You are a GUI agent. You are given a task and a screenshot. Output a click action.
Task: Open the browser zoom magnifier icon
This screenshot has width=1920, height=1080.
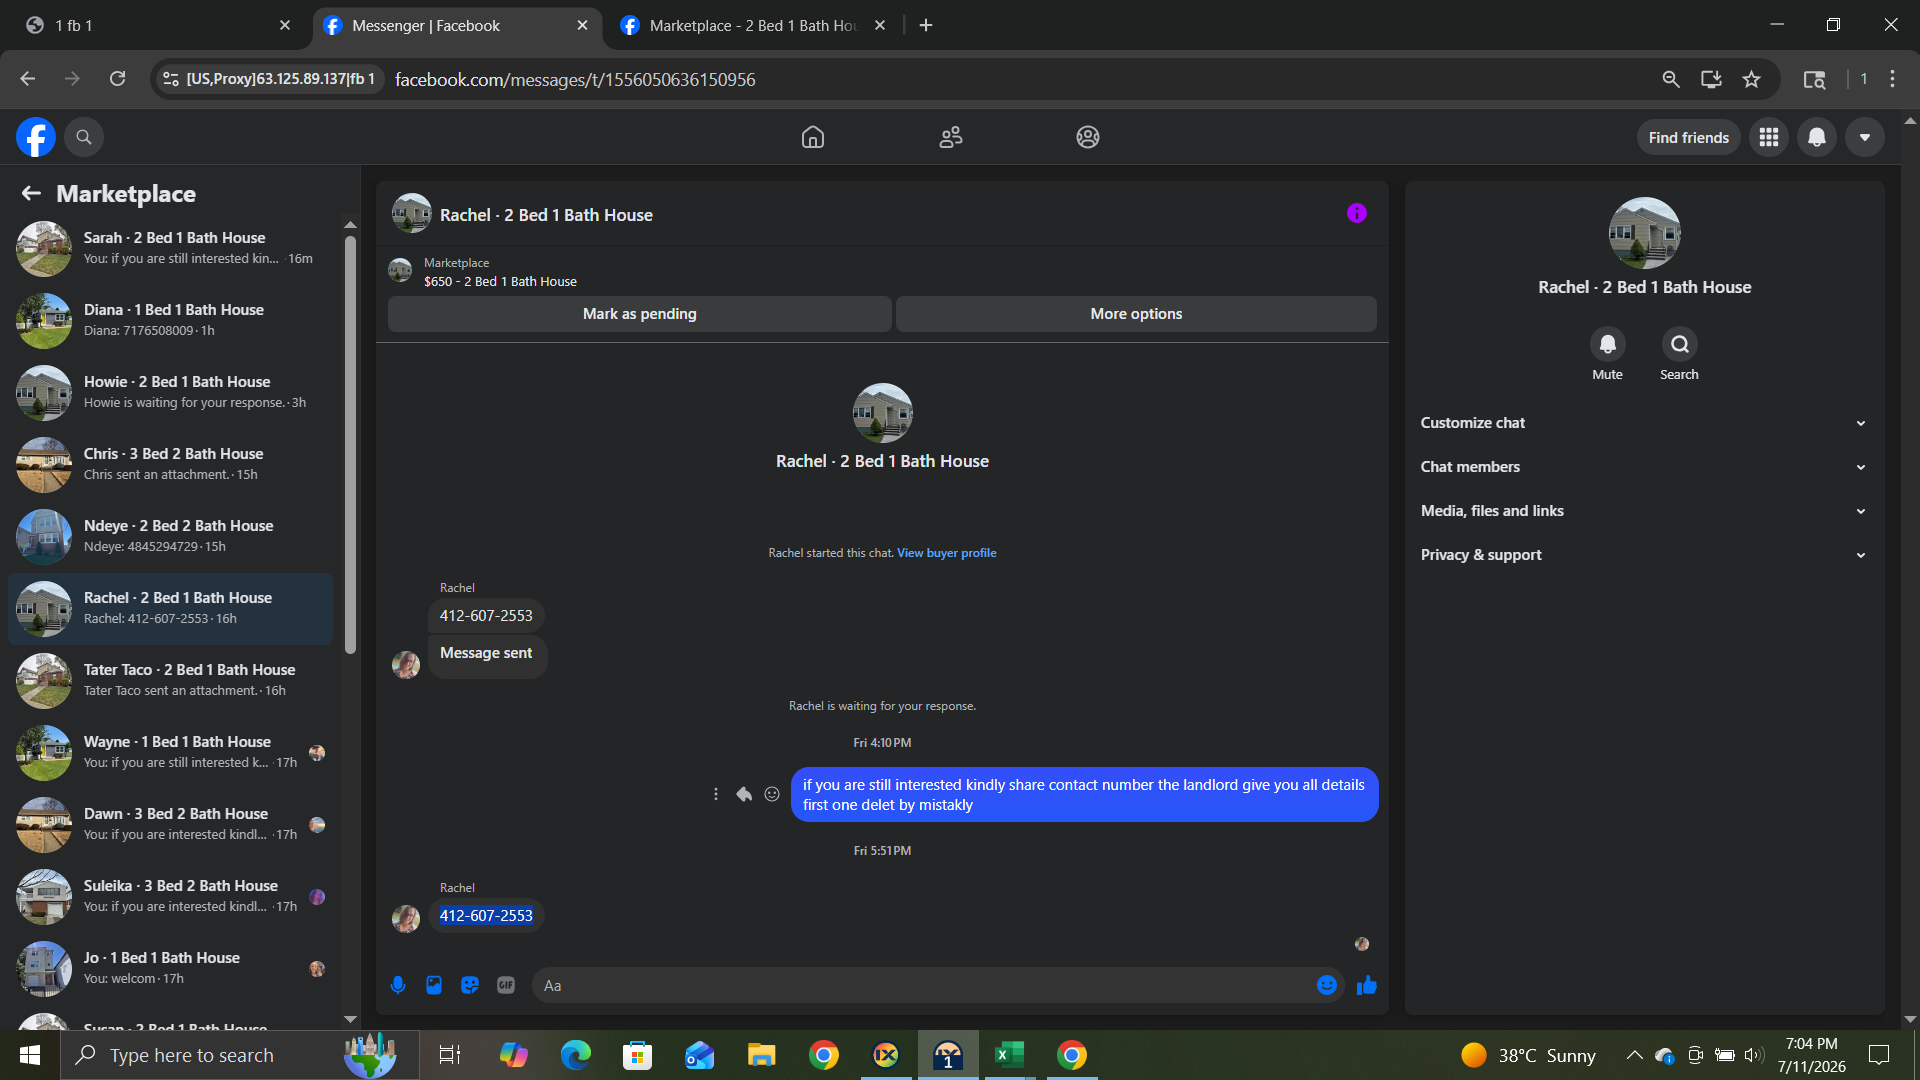coord(1671,79)
